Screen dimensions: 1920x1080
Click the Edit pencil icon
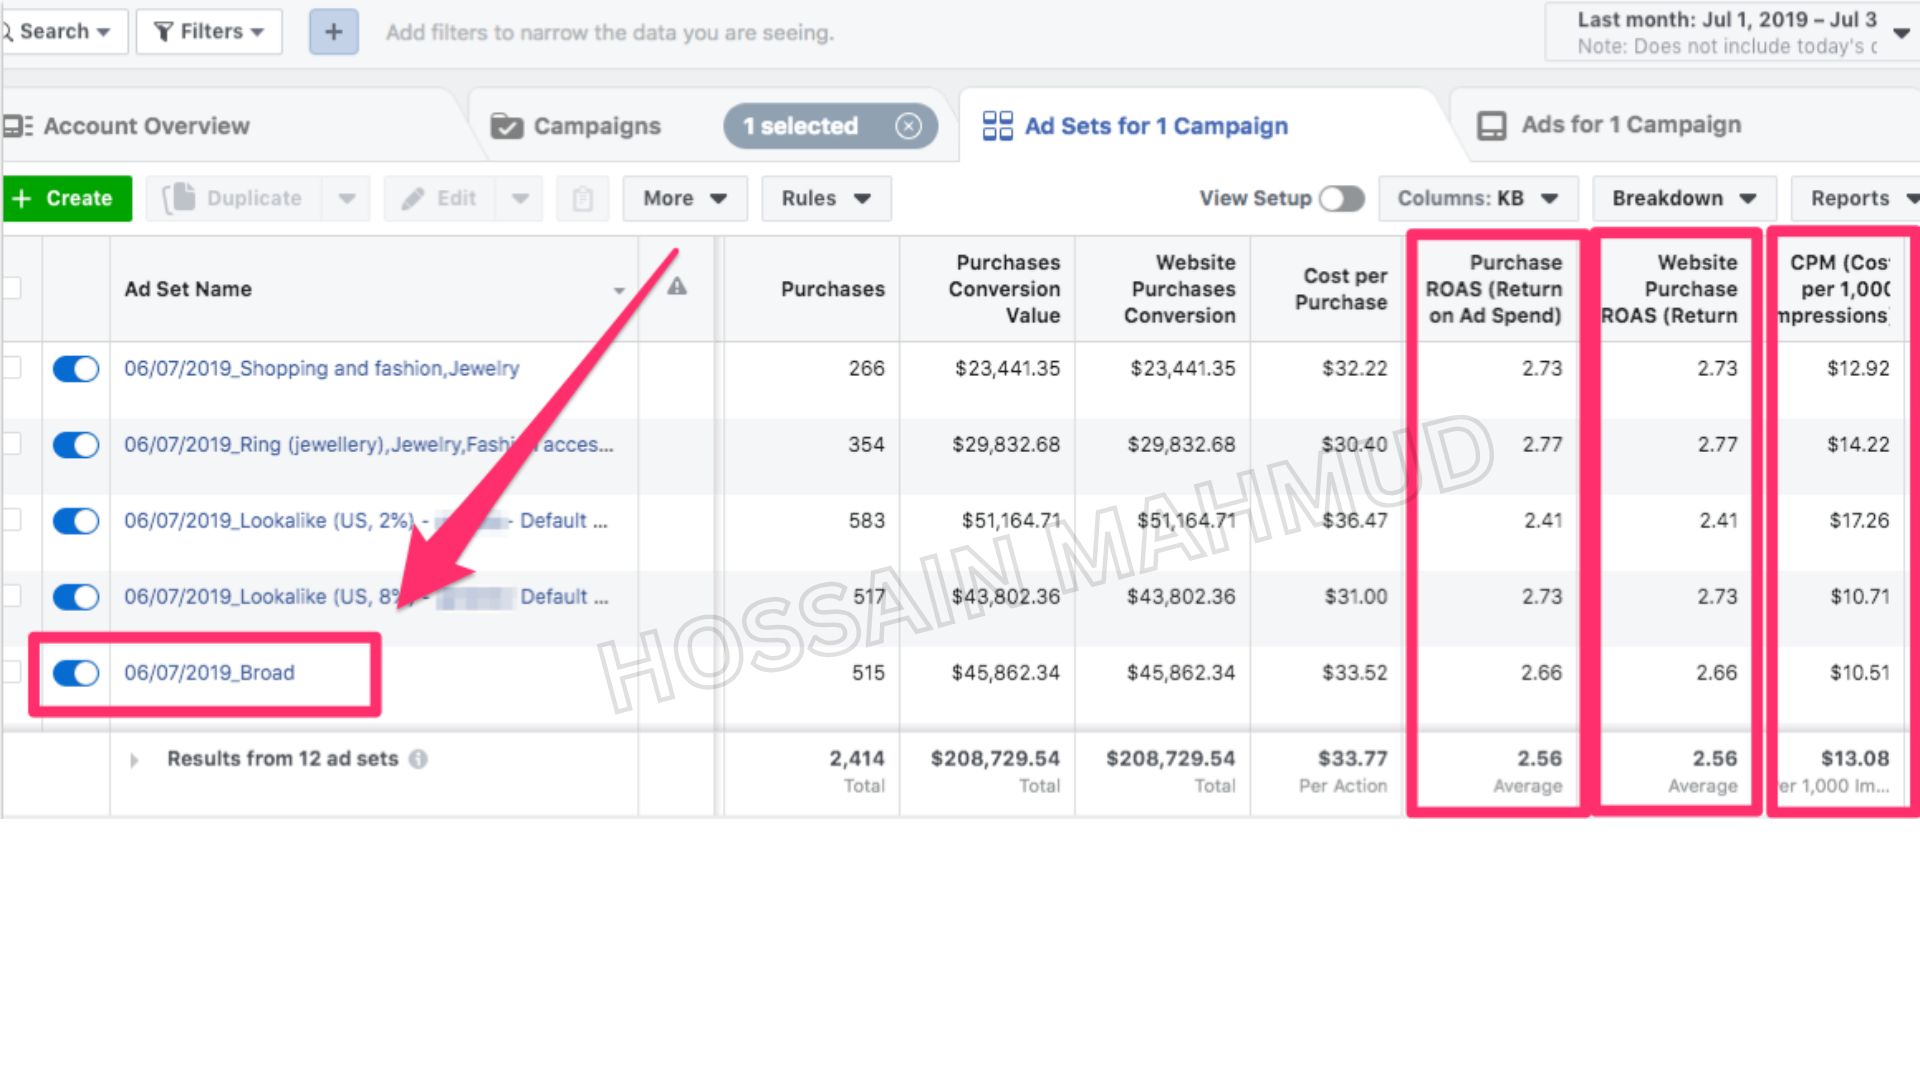pyautogui.click(x=413, y=199)
